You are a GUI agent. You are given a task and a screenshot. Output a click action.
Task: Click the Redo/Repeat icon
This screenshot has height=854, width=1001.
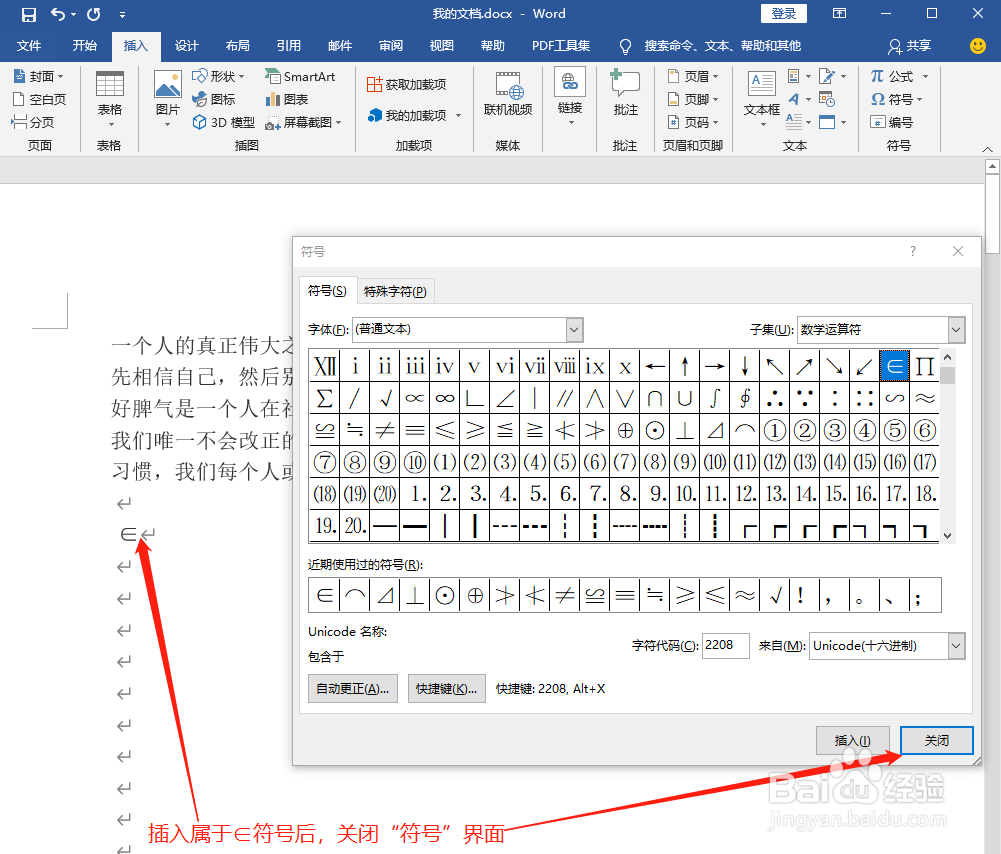coord(94,14)
